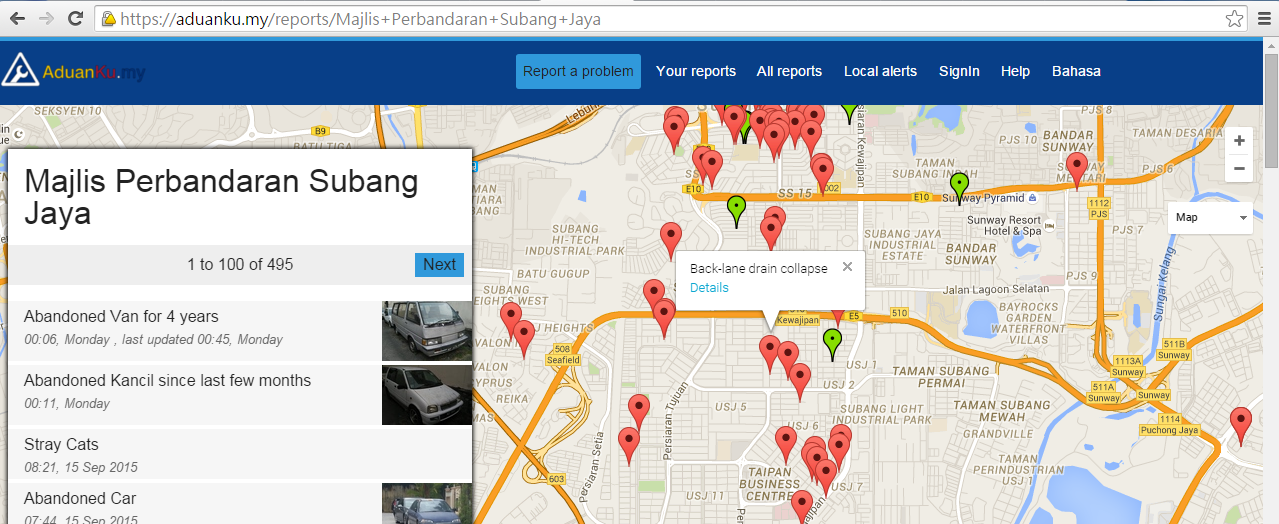Go to Local alerts
1279x524 pixels.
point(880,71)
